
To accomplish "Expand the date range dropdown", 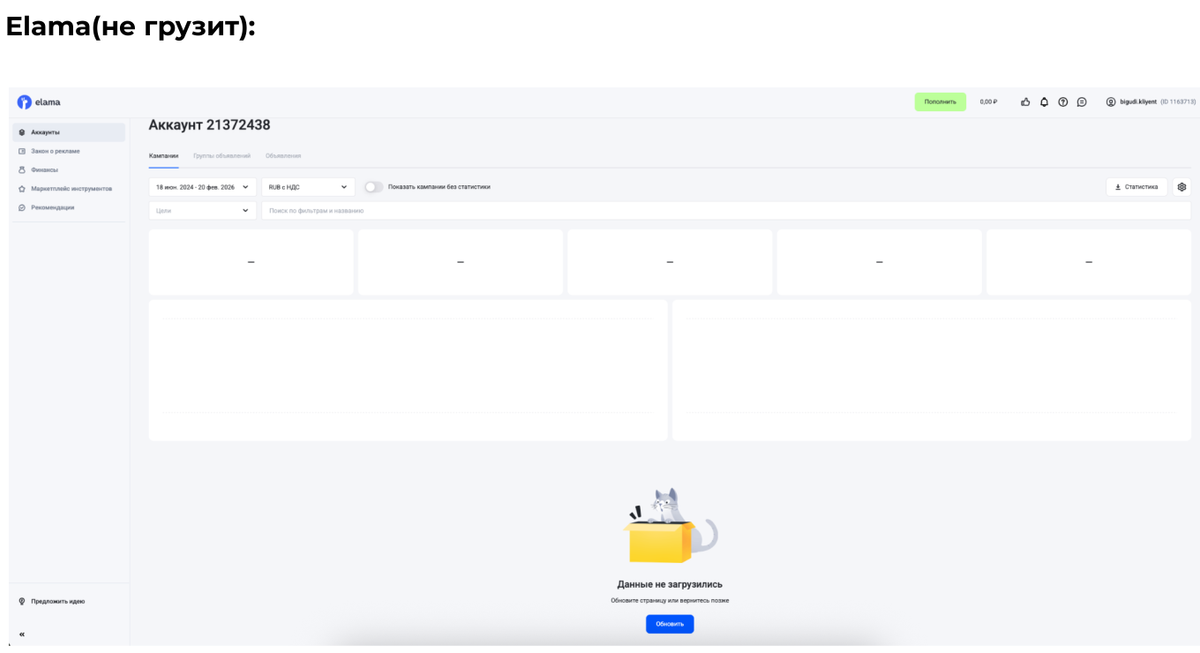I will tap(203, 187).
